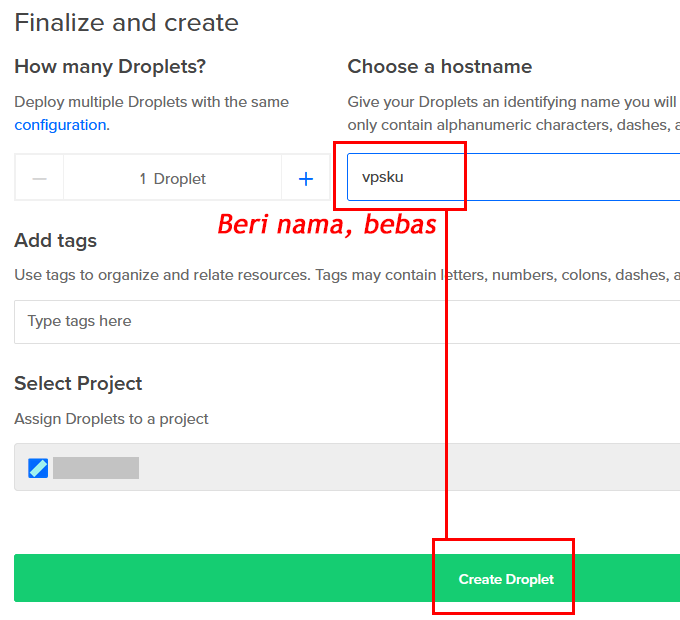Screen dimensions: 680x620
Task: Click the 'Add tags' heading
Action: coord(56,241)
